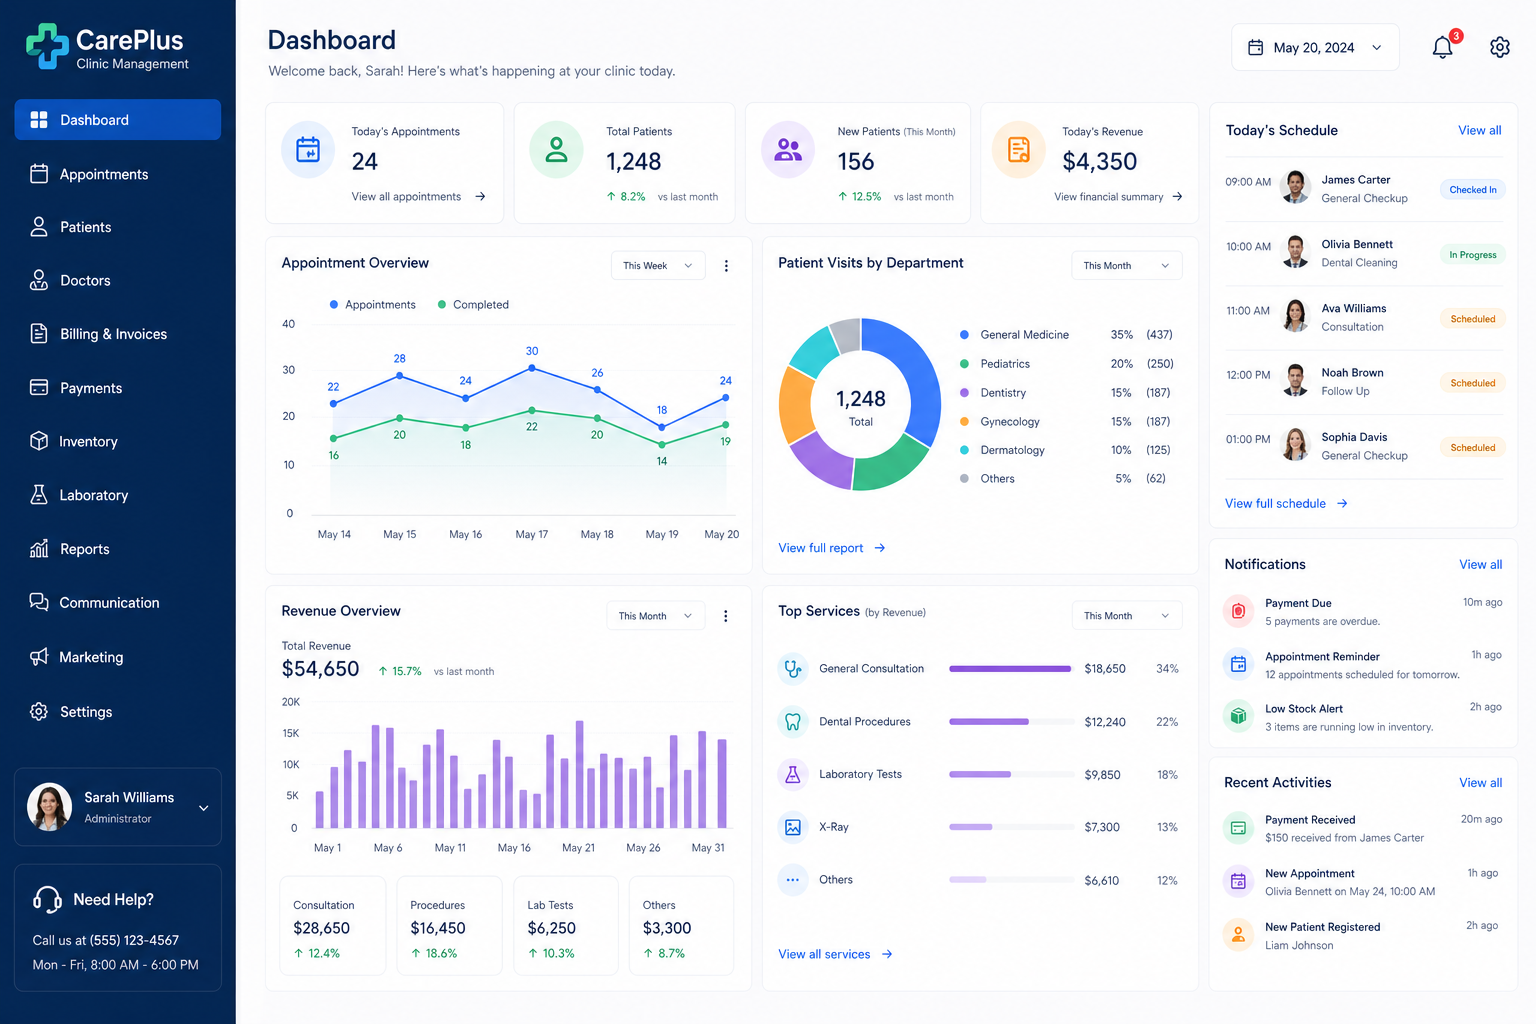Click the New Patient Registered icon
Viewport: 1536px width, 1024px height.
tap(1238, 935)
